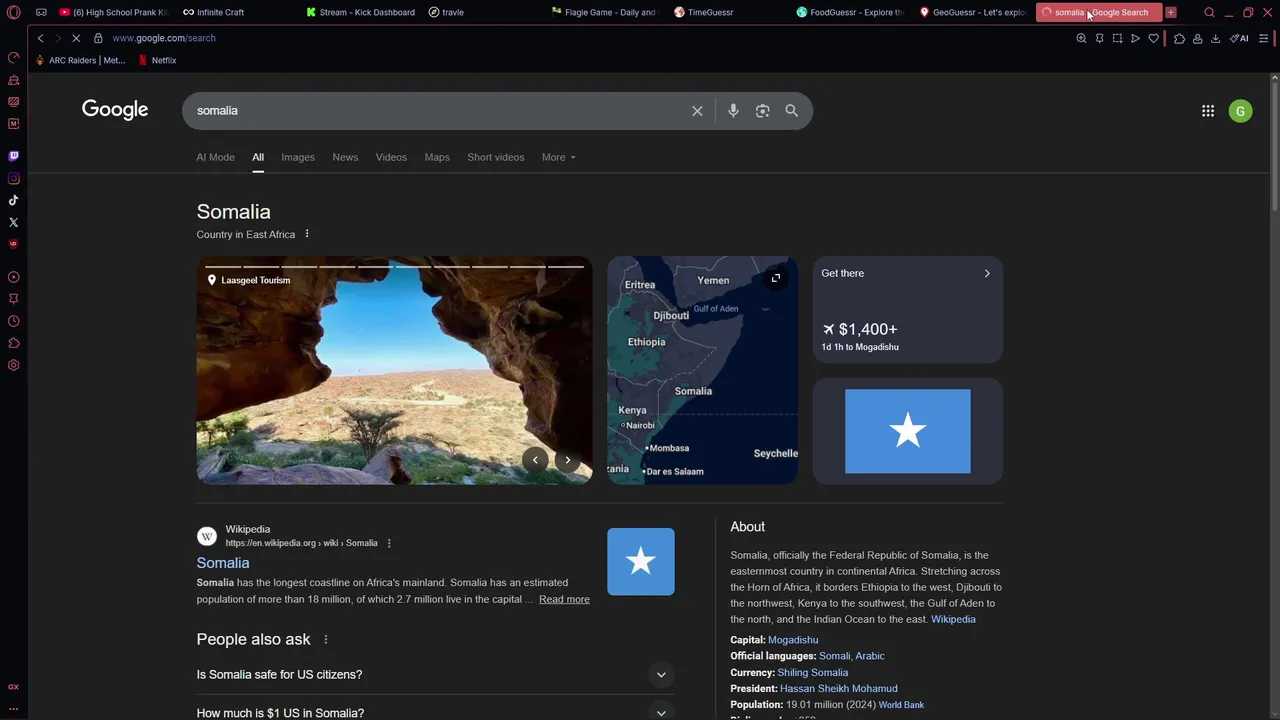The image size is (1280, 720).
Task: Open the Somalia map thumbnail
Action: 702,370
